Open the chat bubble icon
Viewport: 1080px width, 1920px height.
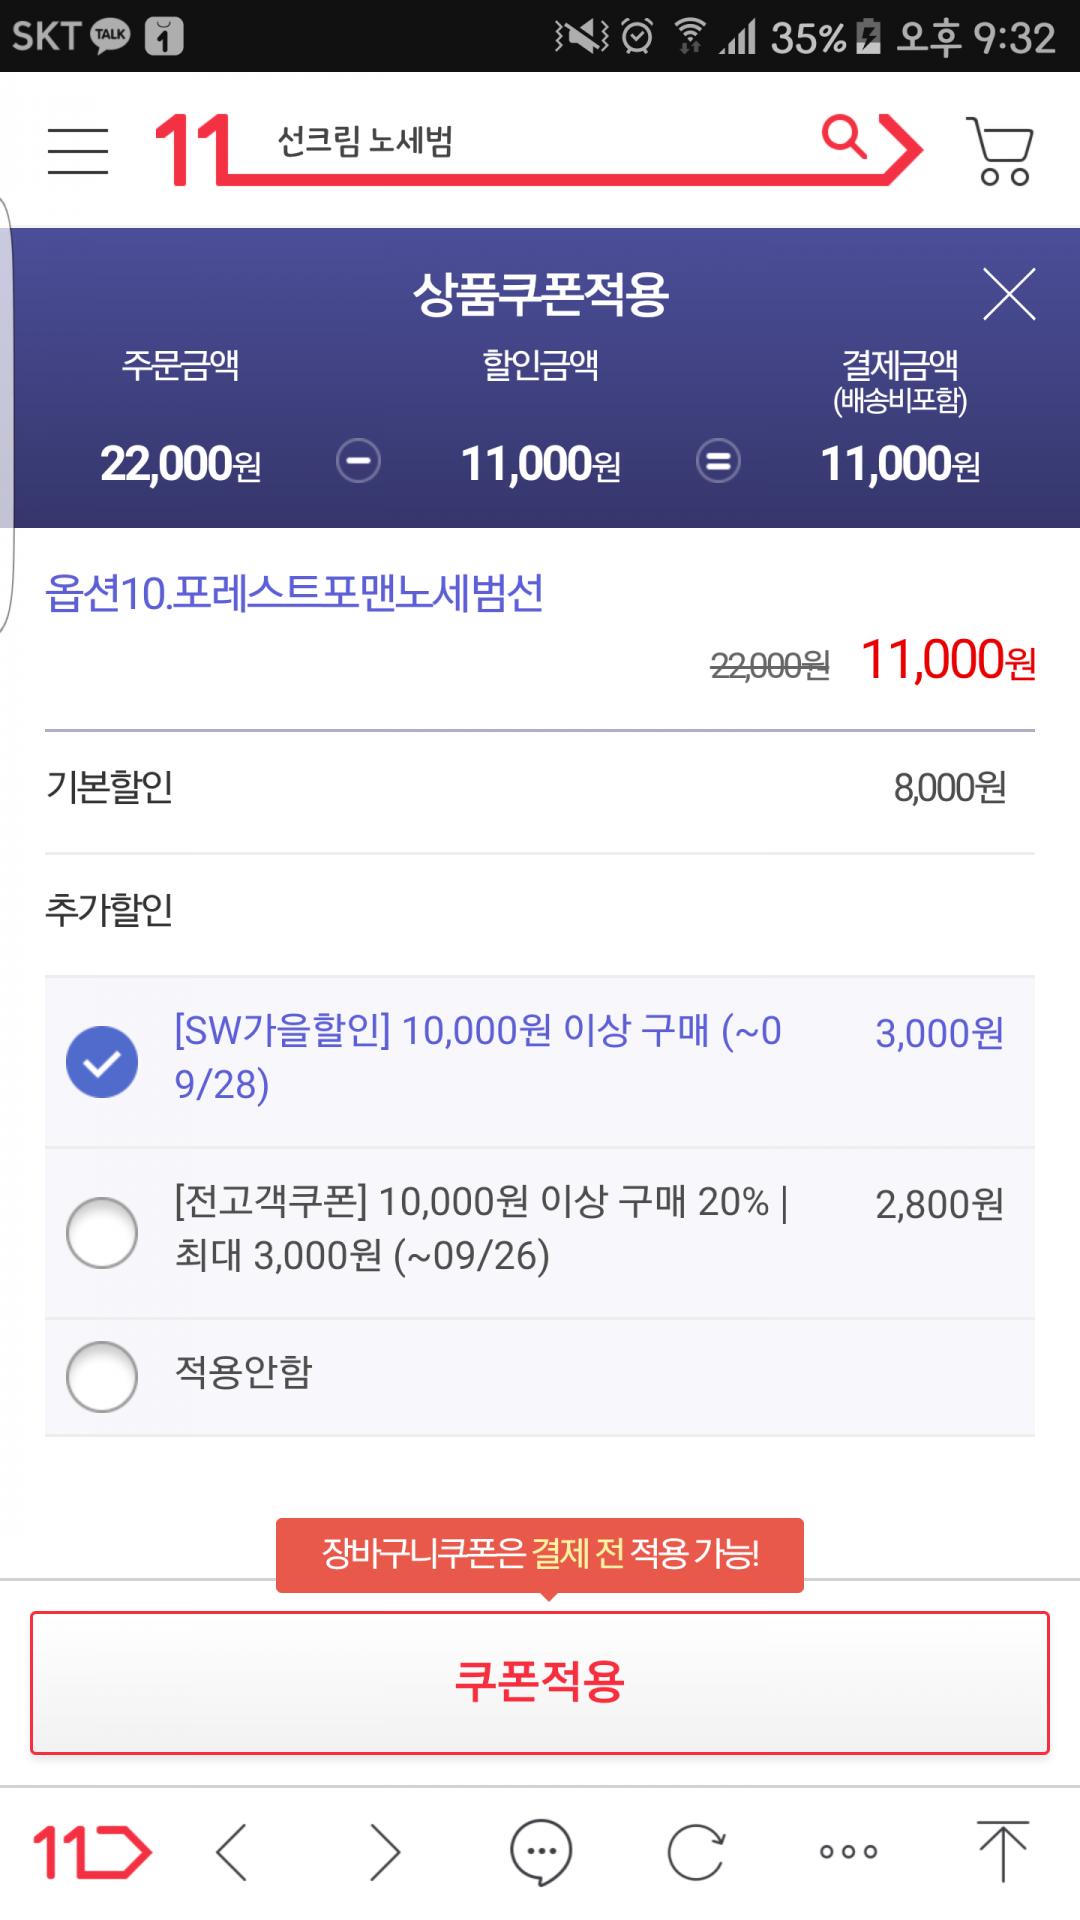tap(541, 1851)
